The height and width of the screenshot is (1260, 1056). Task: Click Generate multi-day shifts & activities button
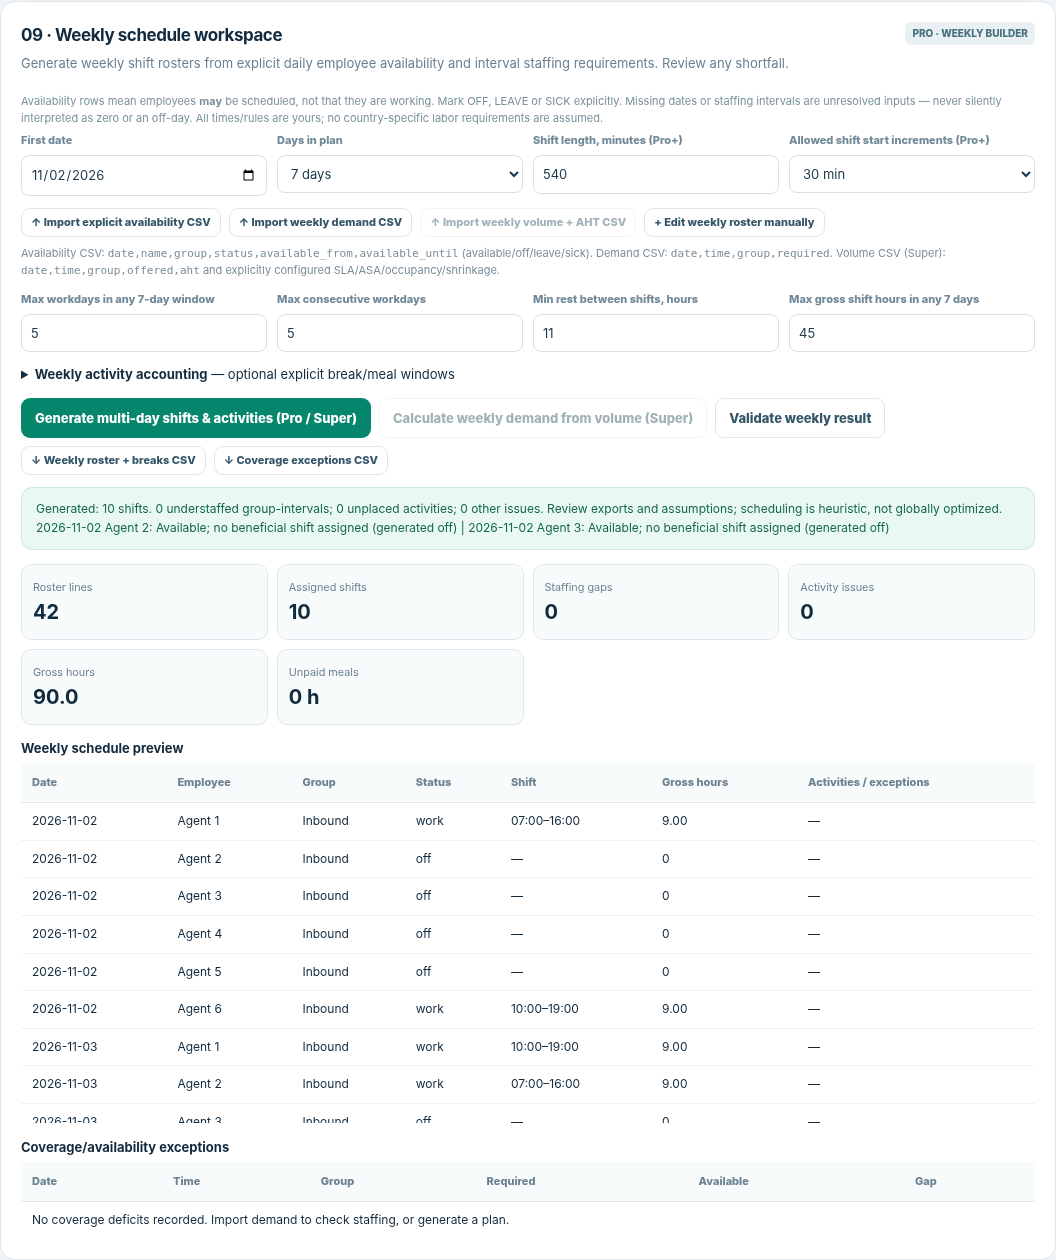pos(196,418)
